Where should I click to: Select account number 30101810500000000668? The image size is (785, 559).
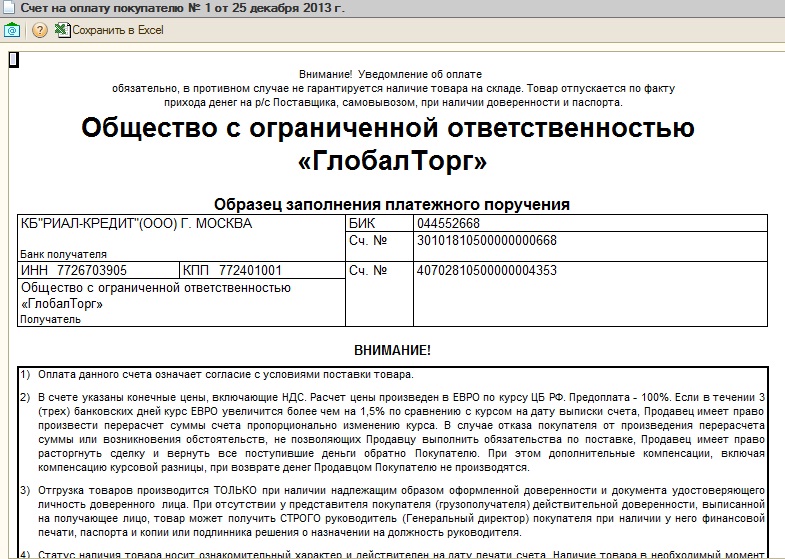tap(487, 241)
